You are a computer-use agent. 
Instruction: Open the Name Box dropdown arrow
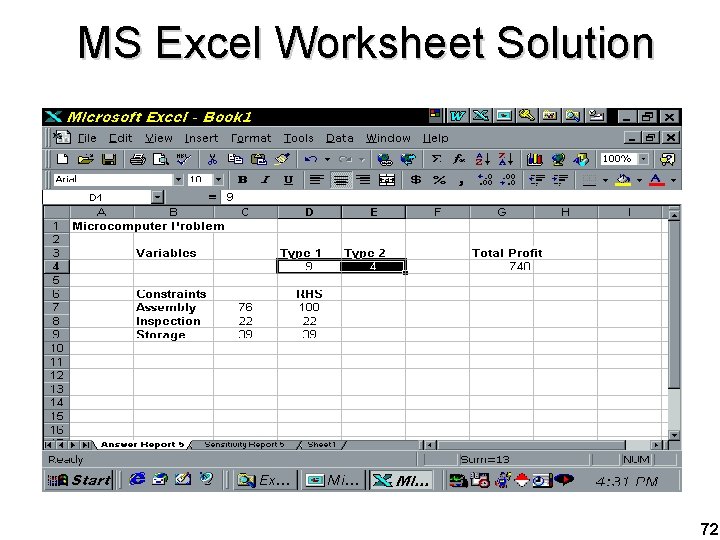pos(158,197)
